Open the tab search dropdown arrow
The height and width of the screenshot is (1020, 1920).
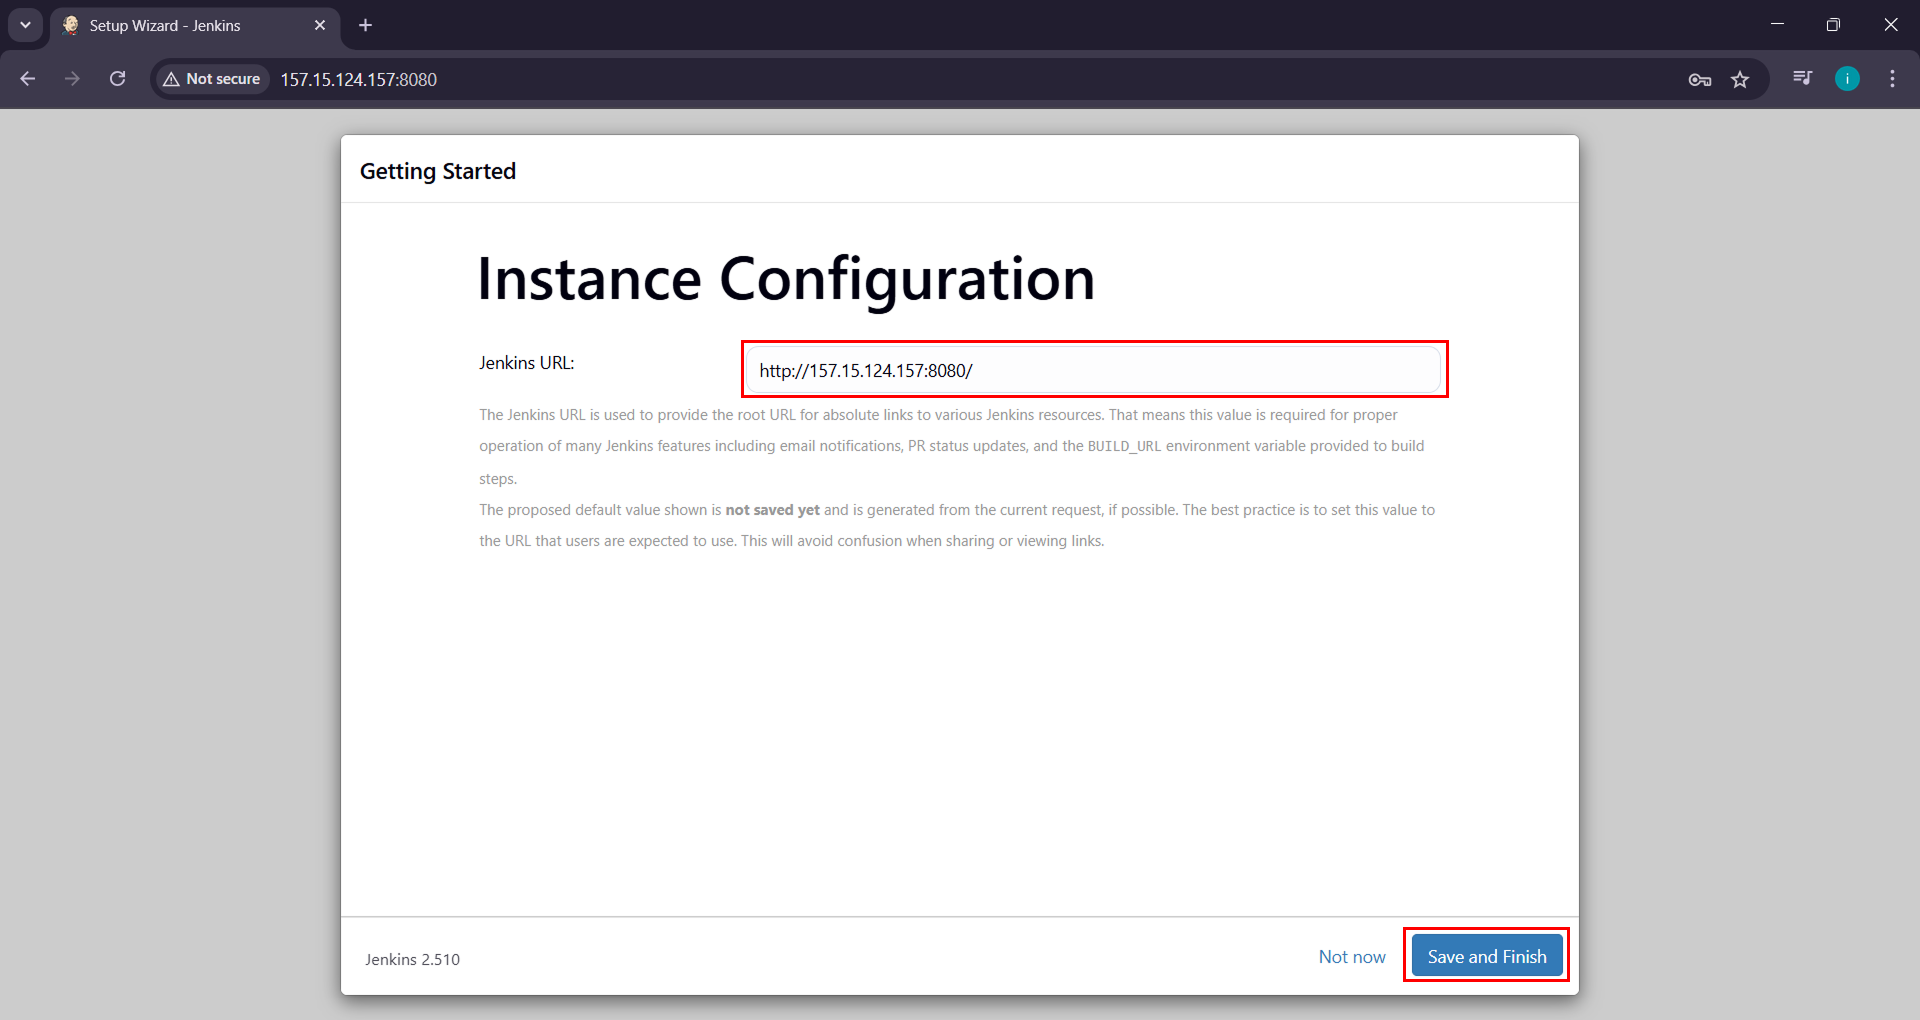point(25,25)
